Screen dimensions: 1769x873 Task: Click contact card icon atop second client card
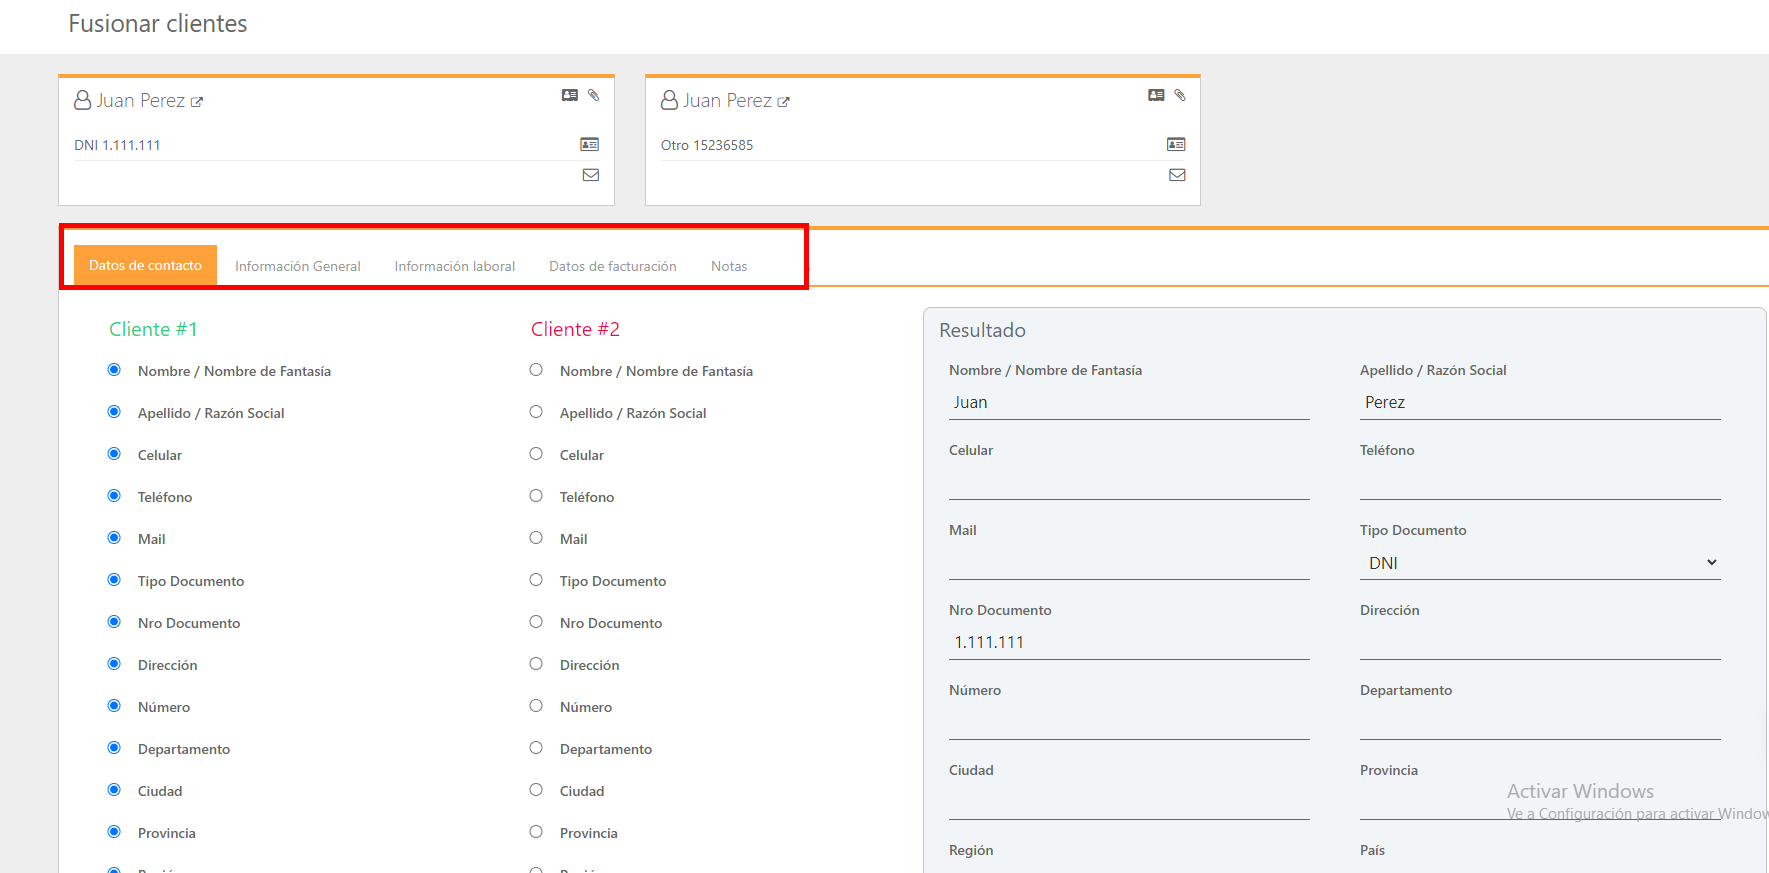pyautogui.click(x=1156, y=95)
